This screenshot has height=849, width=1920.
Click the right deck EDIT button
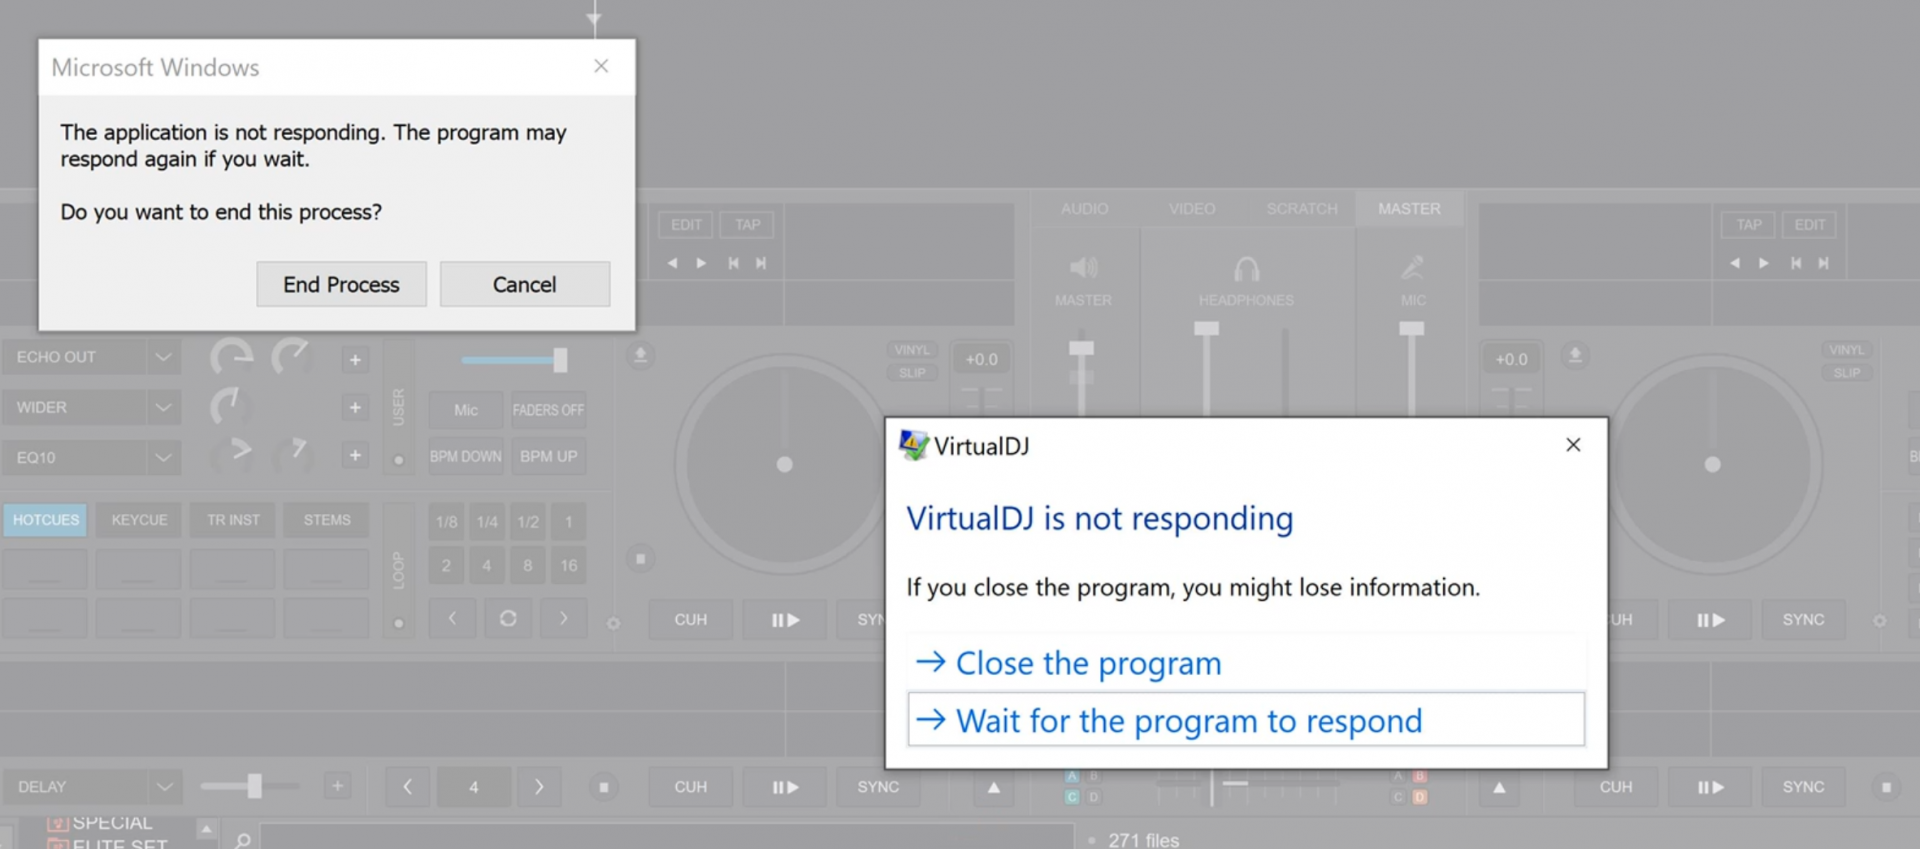pos(1810,225)
